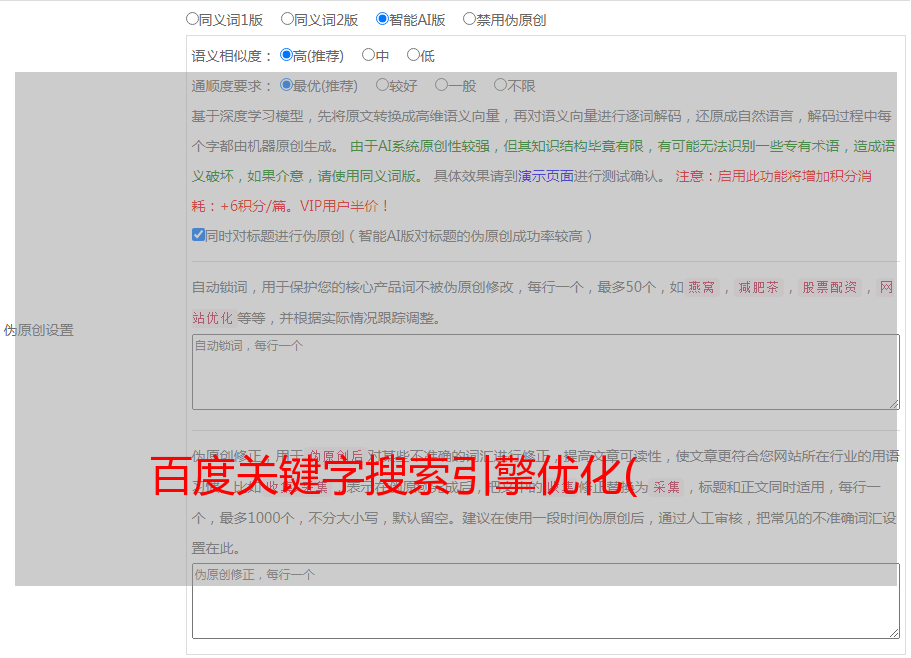Choose 较好 for 通顺度要求
The image size is (911, 658).
pos(382,85)
